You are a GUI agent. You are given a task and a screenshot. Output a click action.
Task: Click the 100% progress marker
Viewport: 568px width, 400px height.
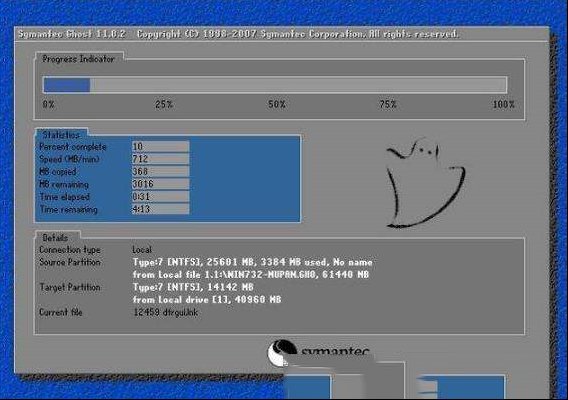504,104
